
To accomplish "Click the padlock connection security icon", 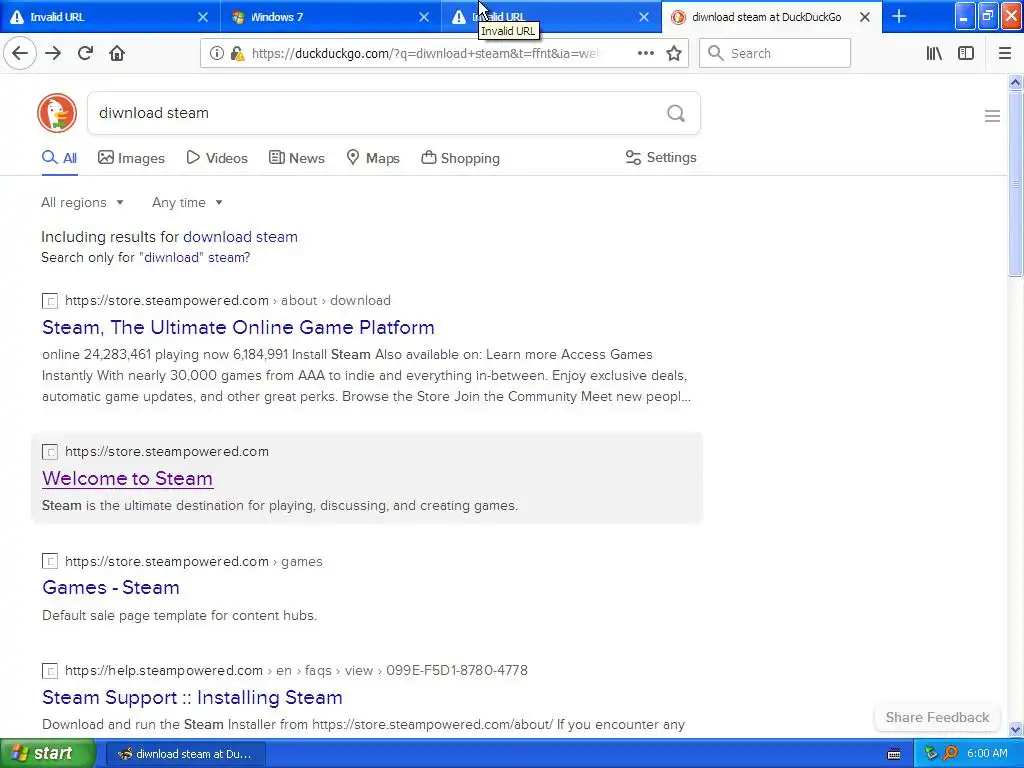I will coord(238,54).
